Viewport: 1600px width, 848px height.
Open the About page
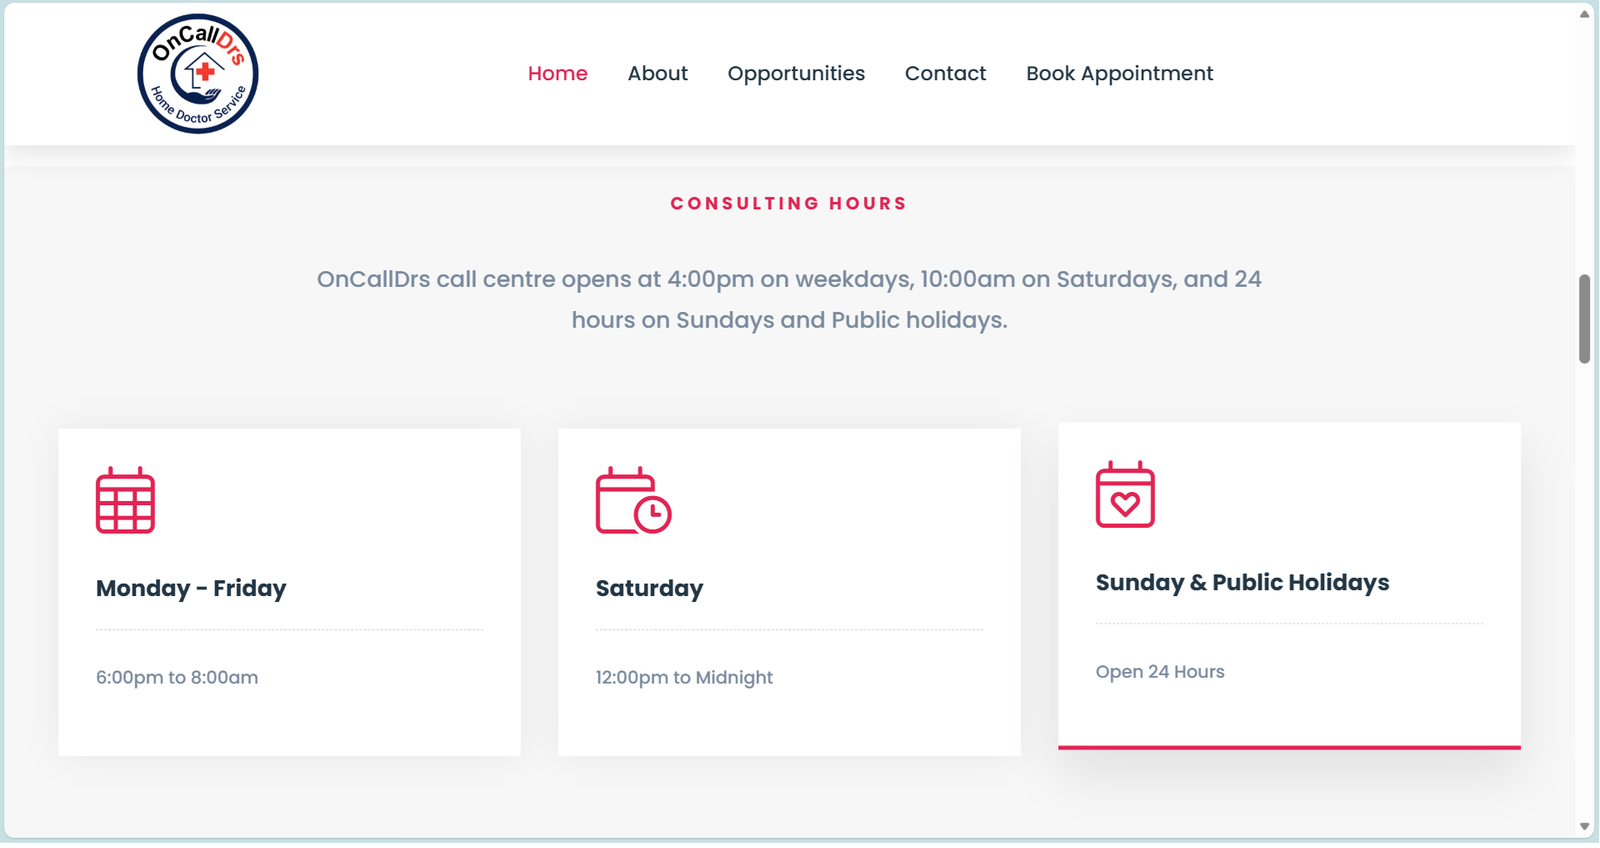[x=657, y=74]
